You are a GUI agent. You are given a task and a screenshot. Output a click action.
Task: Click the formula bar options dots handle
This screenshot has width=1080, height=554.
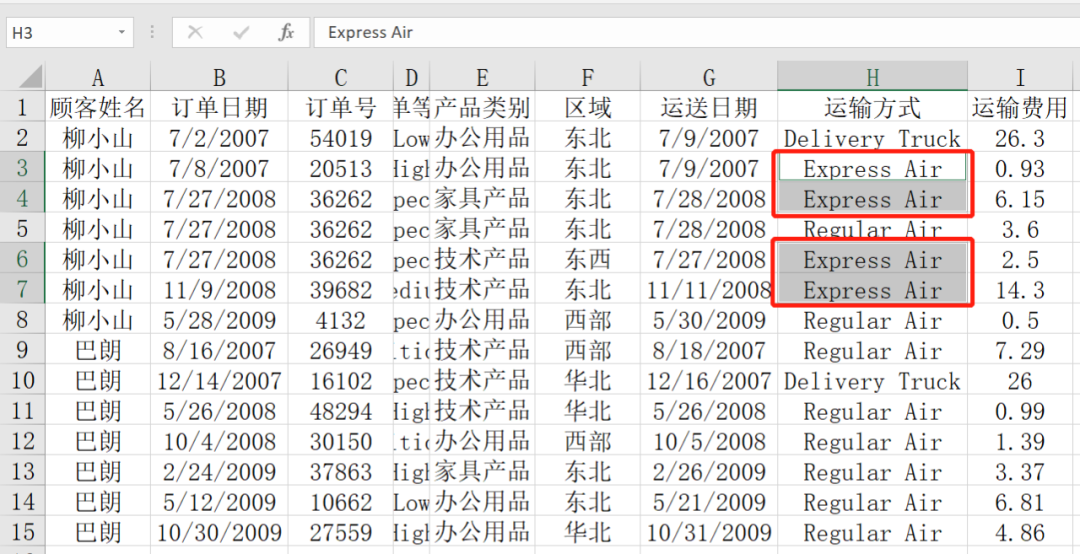(152, 32)
